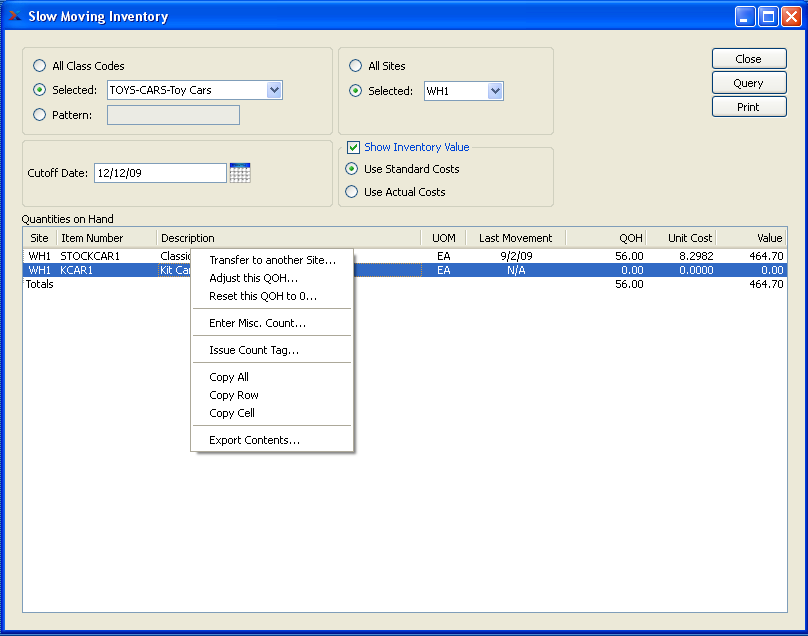Pick Reset this QOH to 0
808x636 pixels.
(262, 296)
